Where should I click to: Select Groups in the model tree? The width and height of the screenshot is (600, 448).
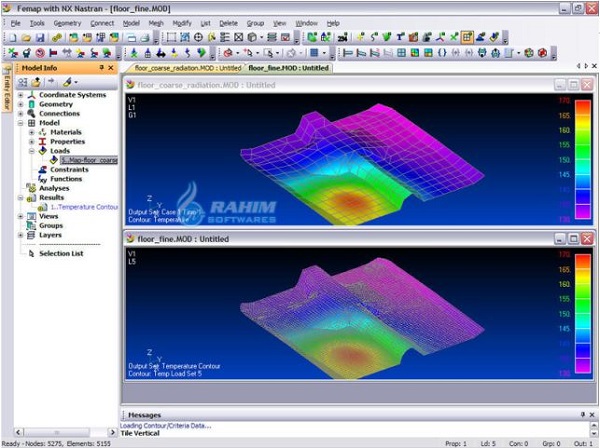pos(51,226)
